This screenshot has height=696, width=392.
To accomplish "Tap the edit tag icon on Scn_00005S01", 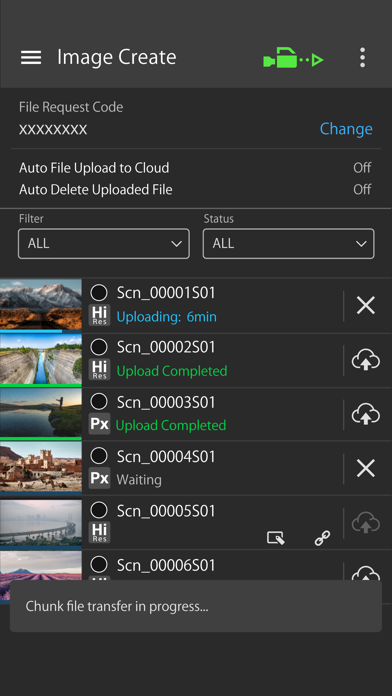I will coord(276,538).
